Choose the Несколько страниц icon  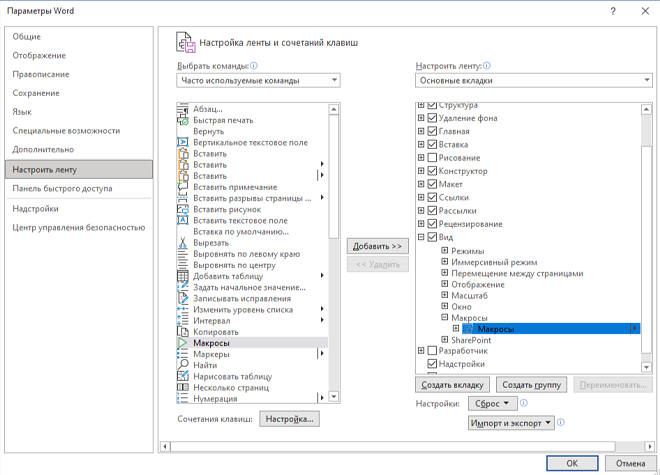click(x=183, y=387)
